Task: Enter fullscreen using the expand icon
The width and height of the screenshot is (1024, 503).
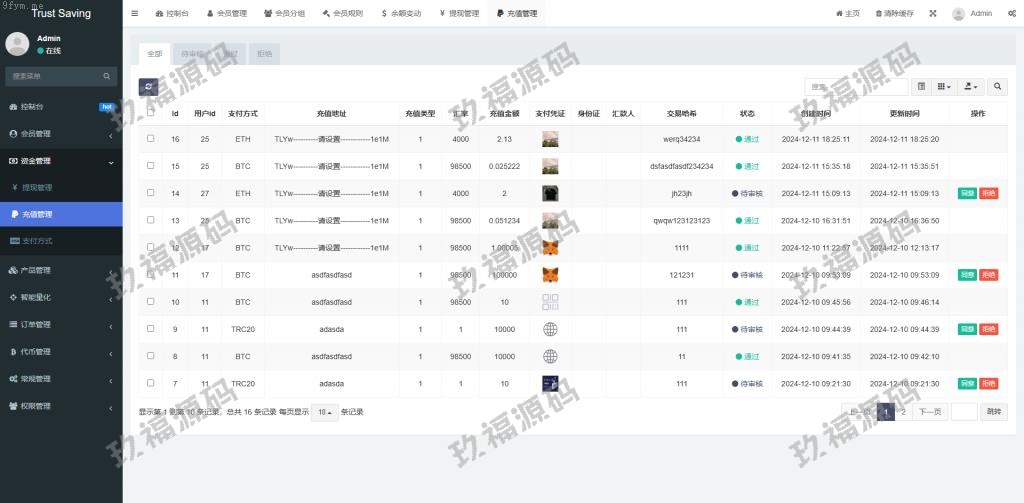Action: tap(933, 14)
